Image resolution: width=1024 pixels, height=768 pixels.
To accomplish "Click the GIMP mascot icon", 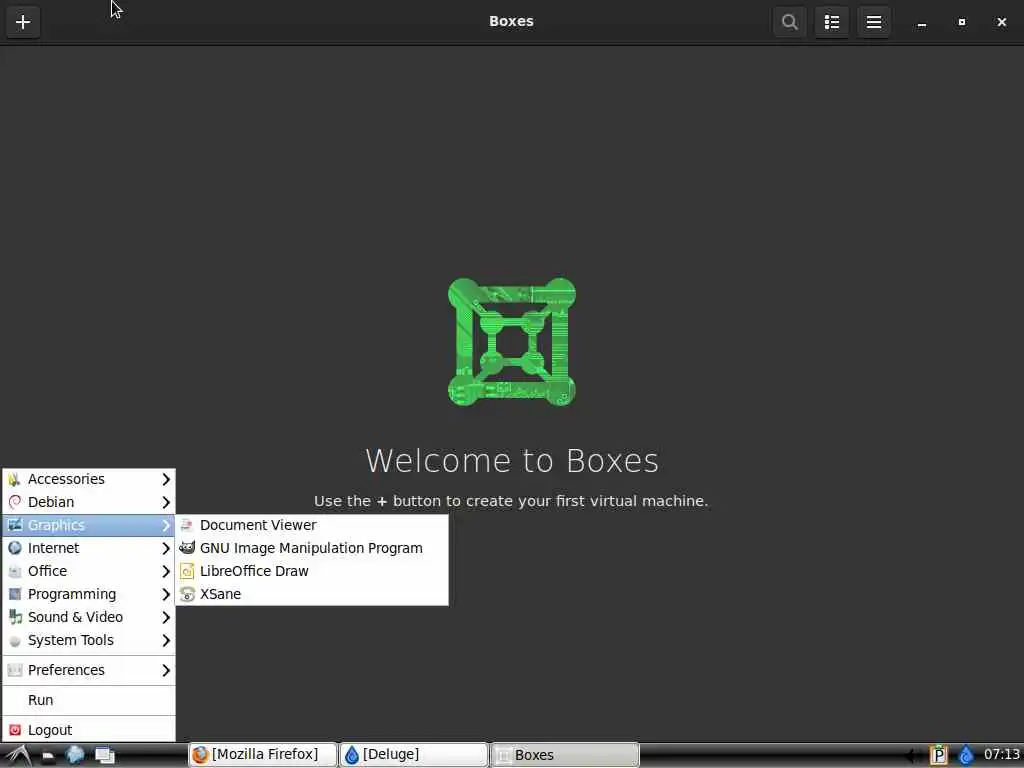I will tap(187, 548).
